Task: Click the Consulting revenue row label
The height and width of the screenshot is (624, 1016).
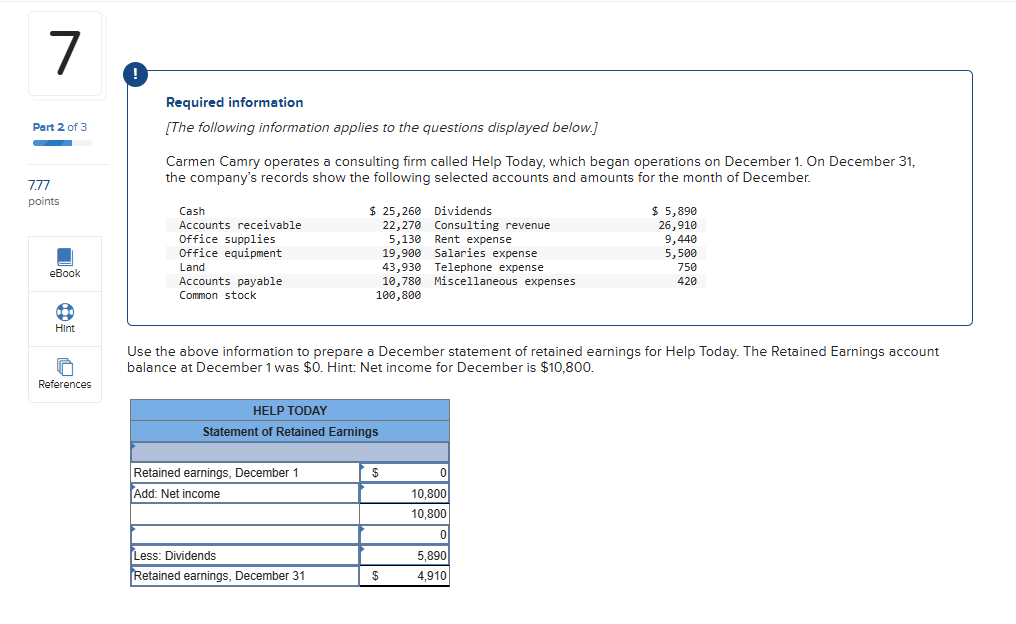Action: (492, 225)
